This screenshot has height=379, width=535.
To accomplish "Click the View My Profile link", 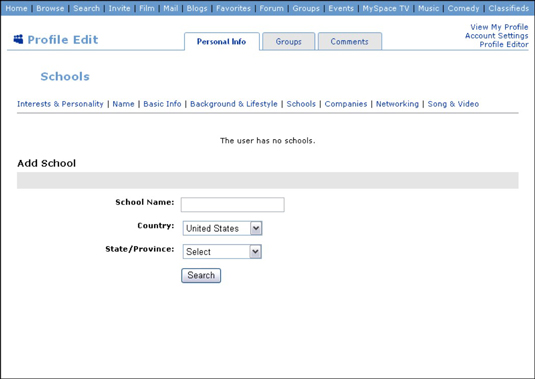I will point(499,27).
